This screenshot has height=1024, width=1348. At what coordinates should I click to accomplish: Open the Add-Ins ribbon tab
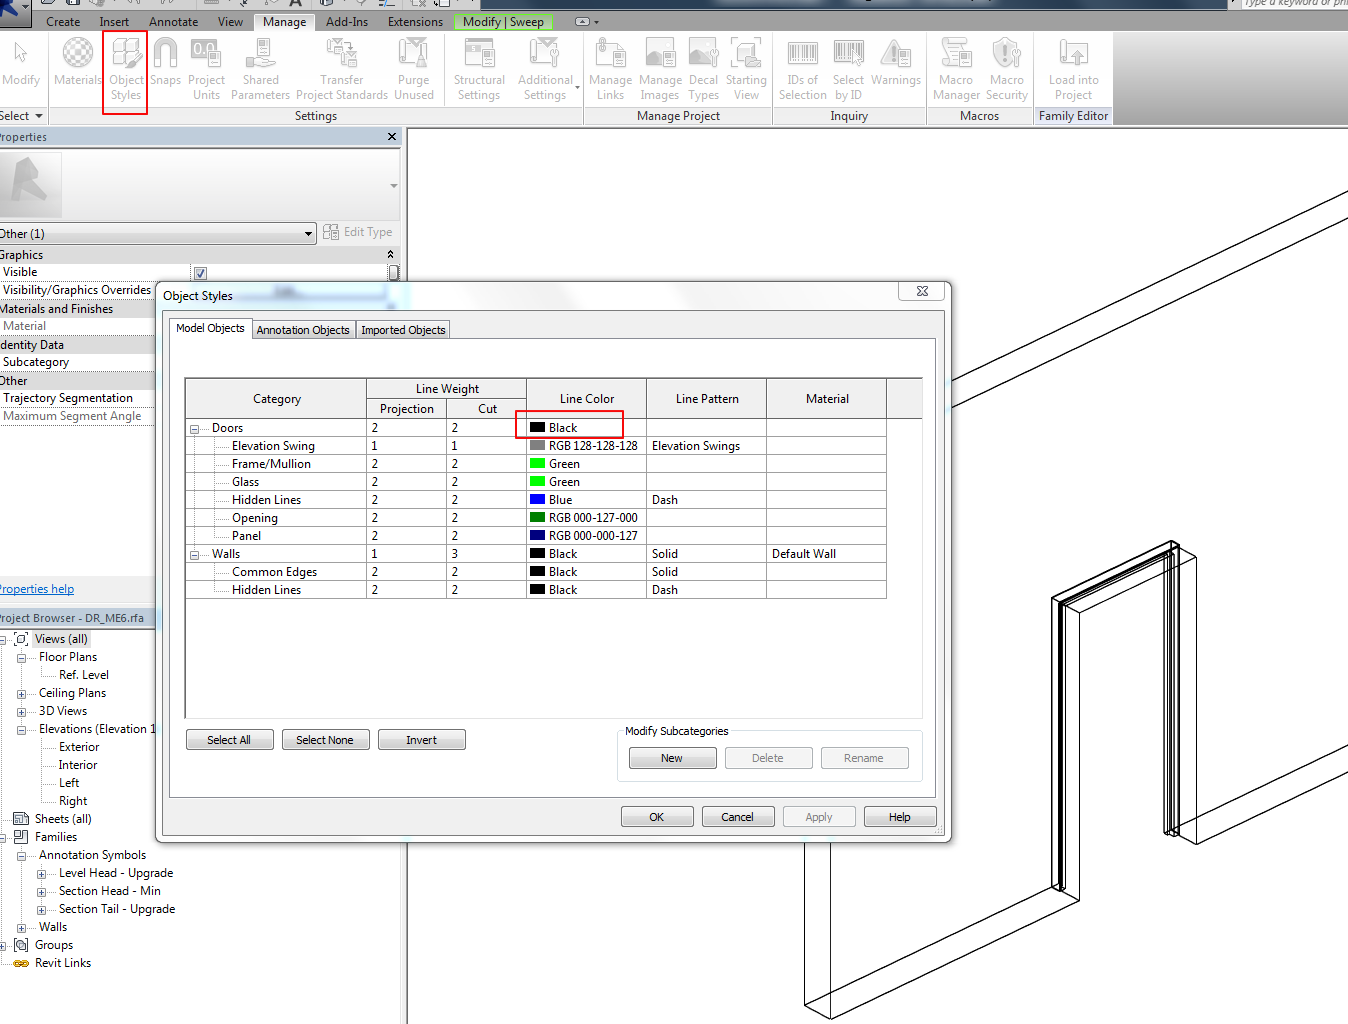[347, 22]
